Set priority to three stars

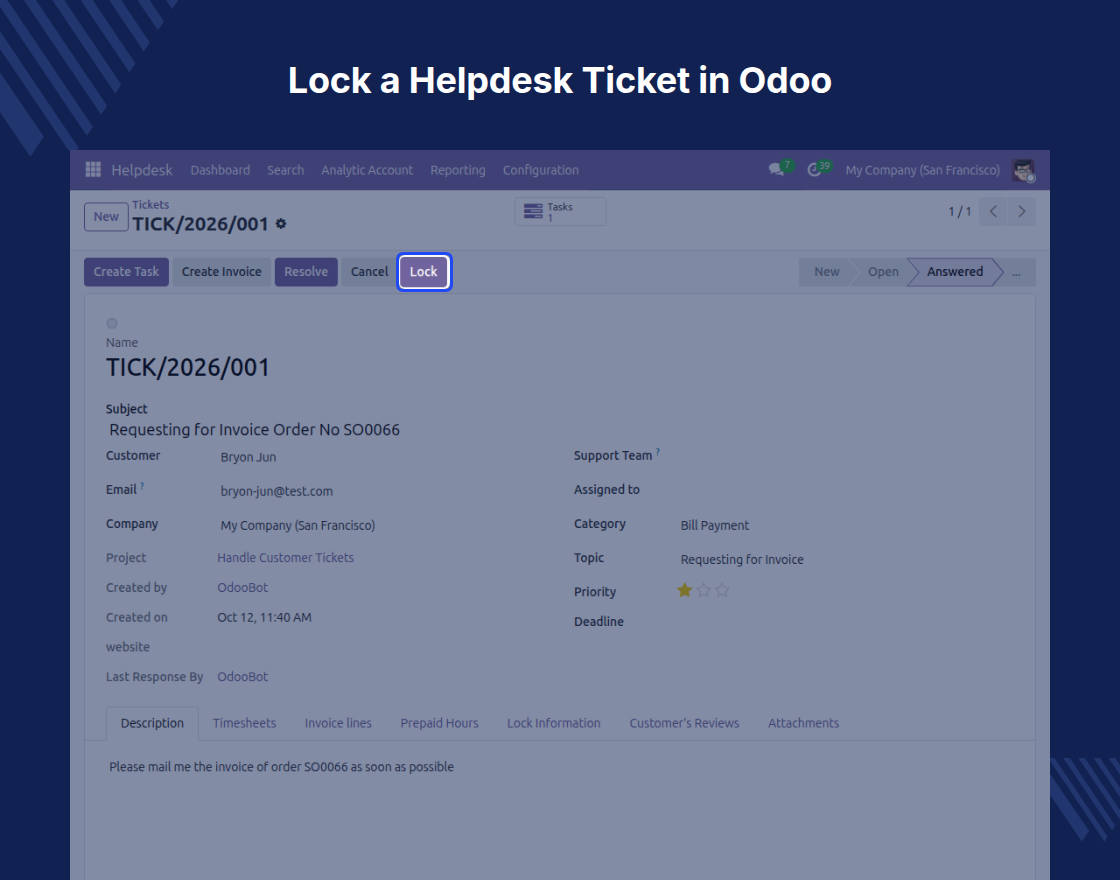tap(722, 590)
